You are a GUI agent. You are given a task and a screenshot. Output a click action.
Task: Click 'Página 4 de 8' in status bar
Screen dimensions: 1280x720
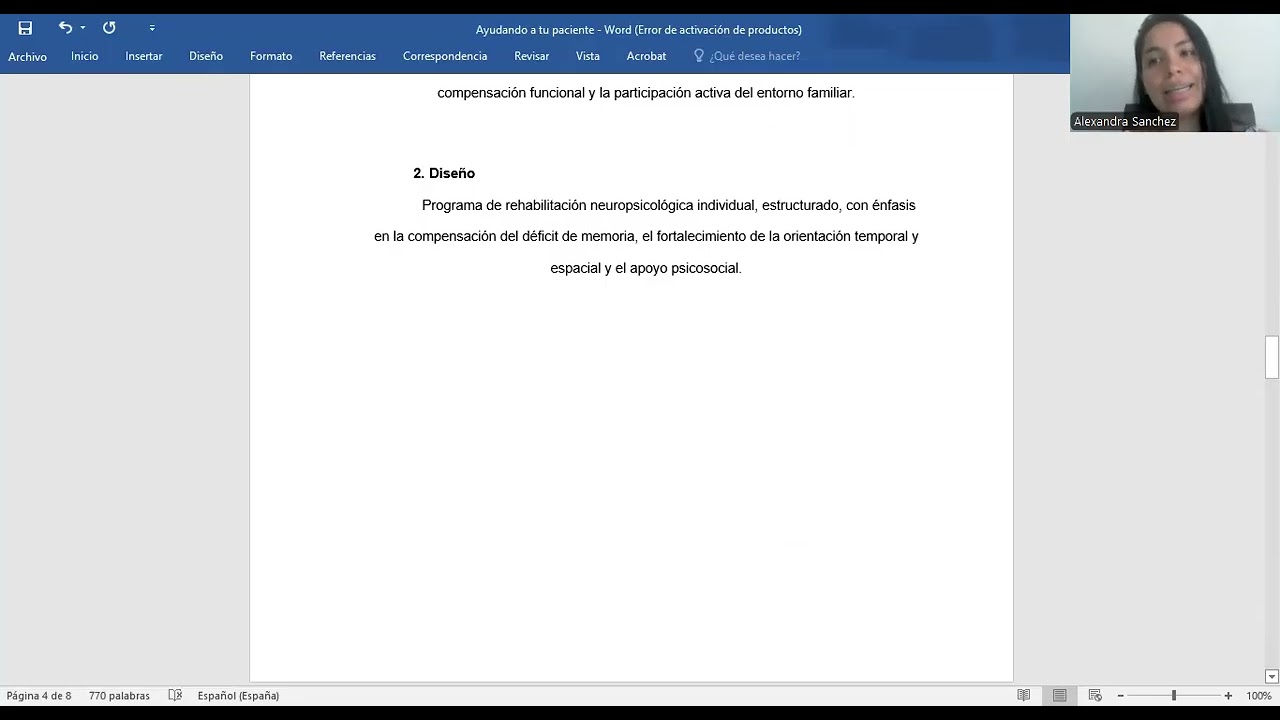pyautogui.click(x=39, y=696)
